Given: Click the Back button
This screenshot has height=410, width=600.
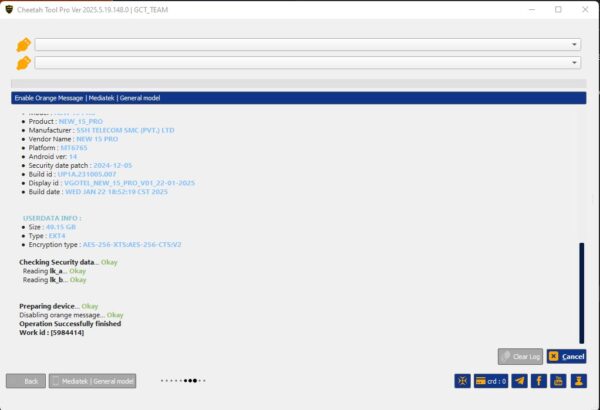Looking at the screenshot, I should pyautogui.click(x=26, y=381).
